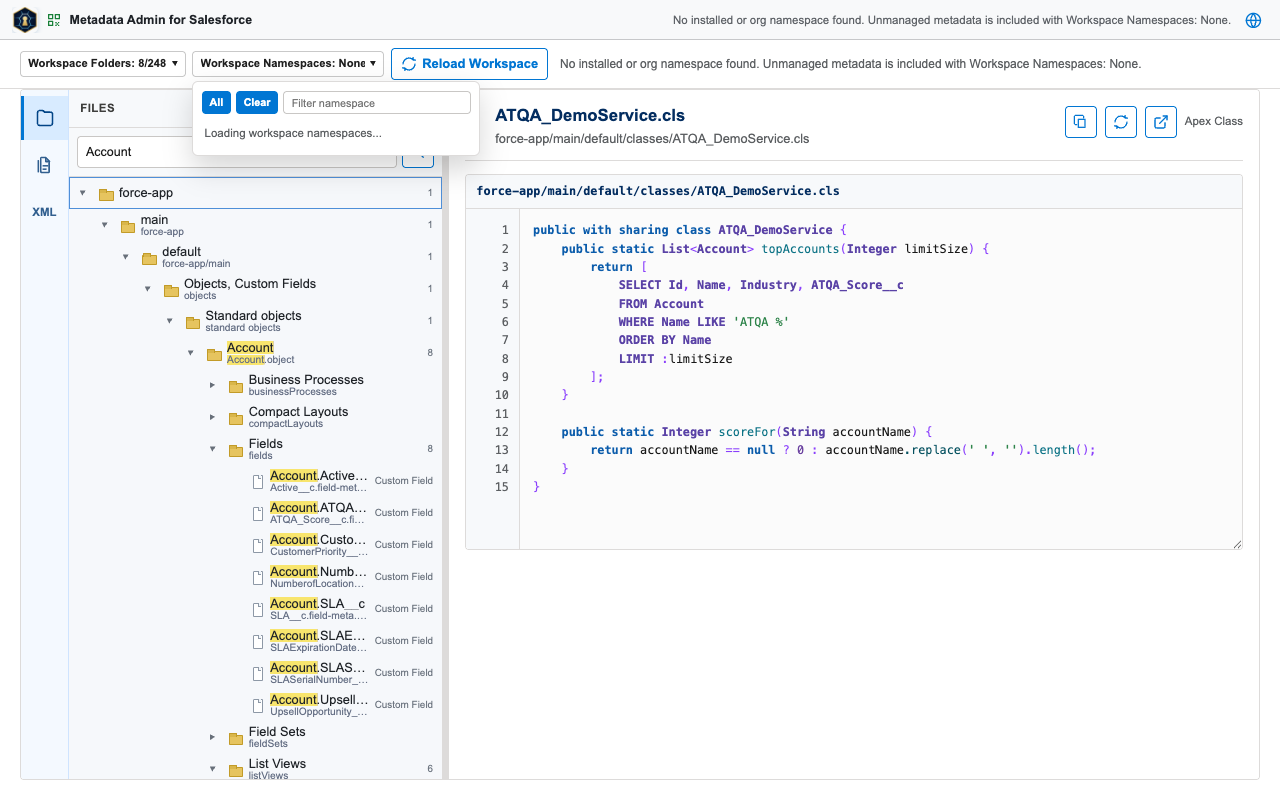Copy the ATQA_DemoService file contents icon

click(1081, 122)
